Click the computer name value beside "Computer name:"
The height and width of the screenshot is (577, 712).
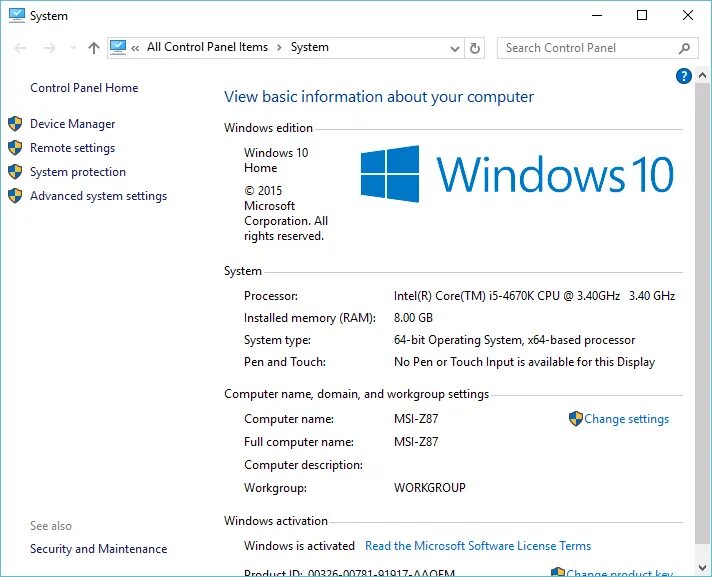pos(416,419)
